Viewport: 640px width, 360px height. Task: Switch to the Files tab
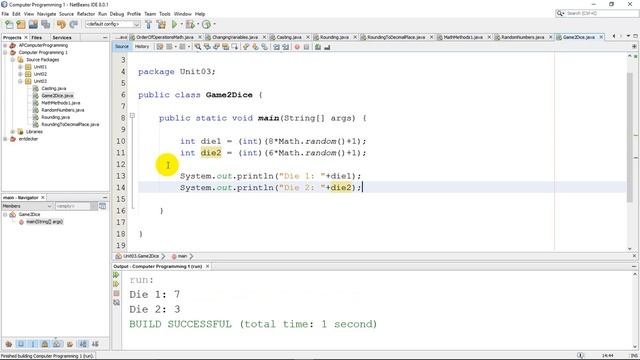[x=37, y=37]
